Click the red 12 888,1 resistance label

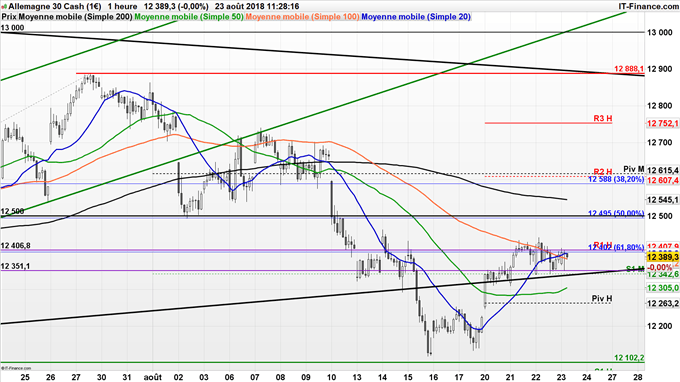(629, 69)
